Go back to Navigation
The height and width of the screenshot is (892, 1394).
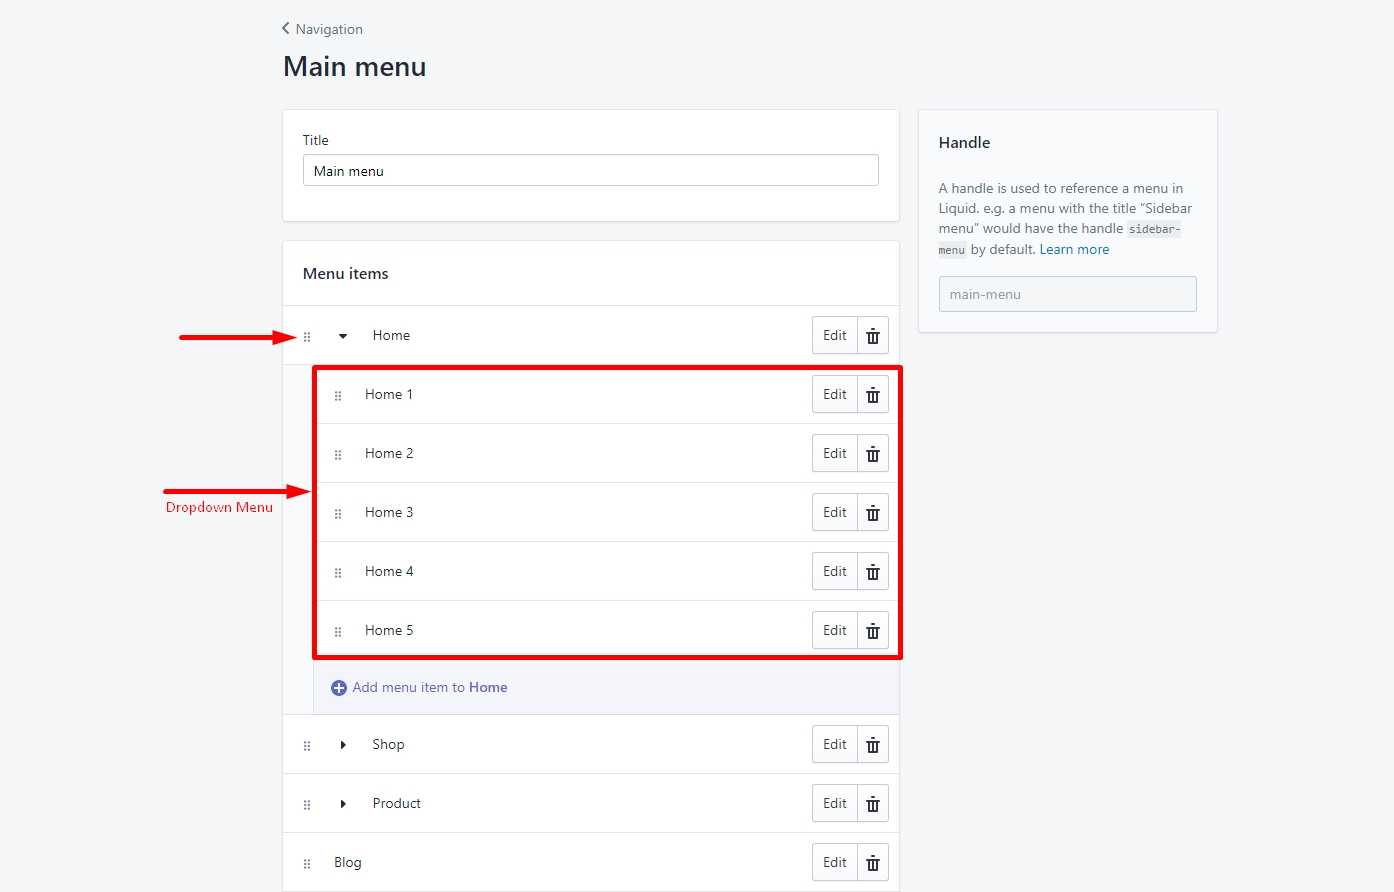click(x=322, y=29)
